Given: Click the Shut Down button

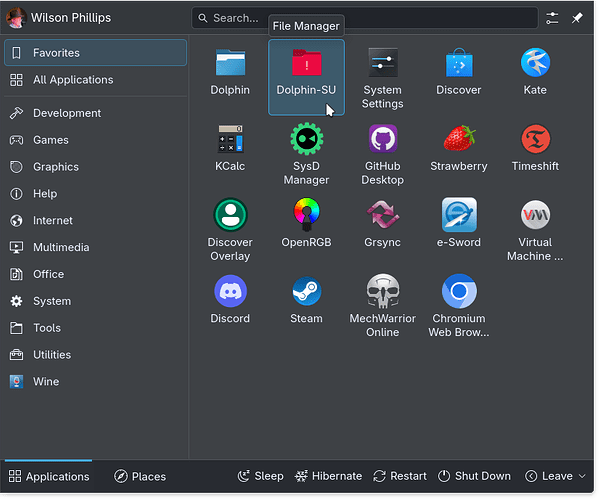Looking at the screenshot, I should coord(475,476).
